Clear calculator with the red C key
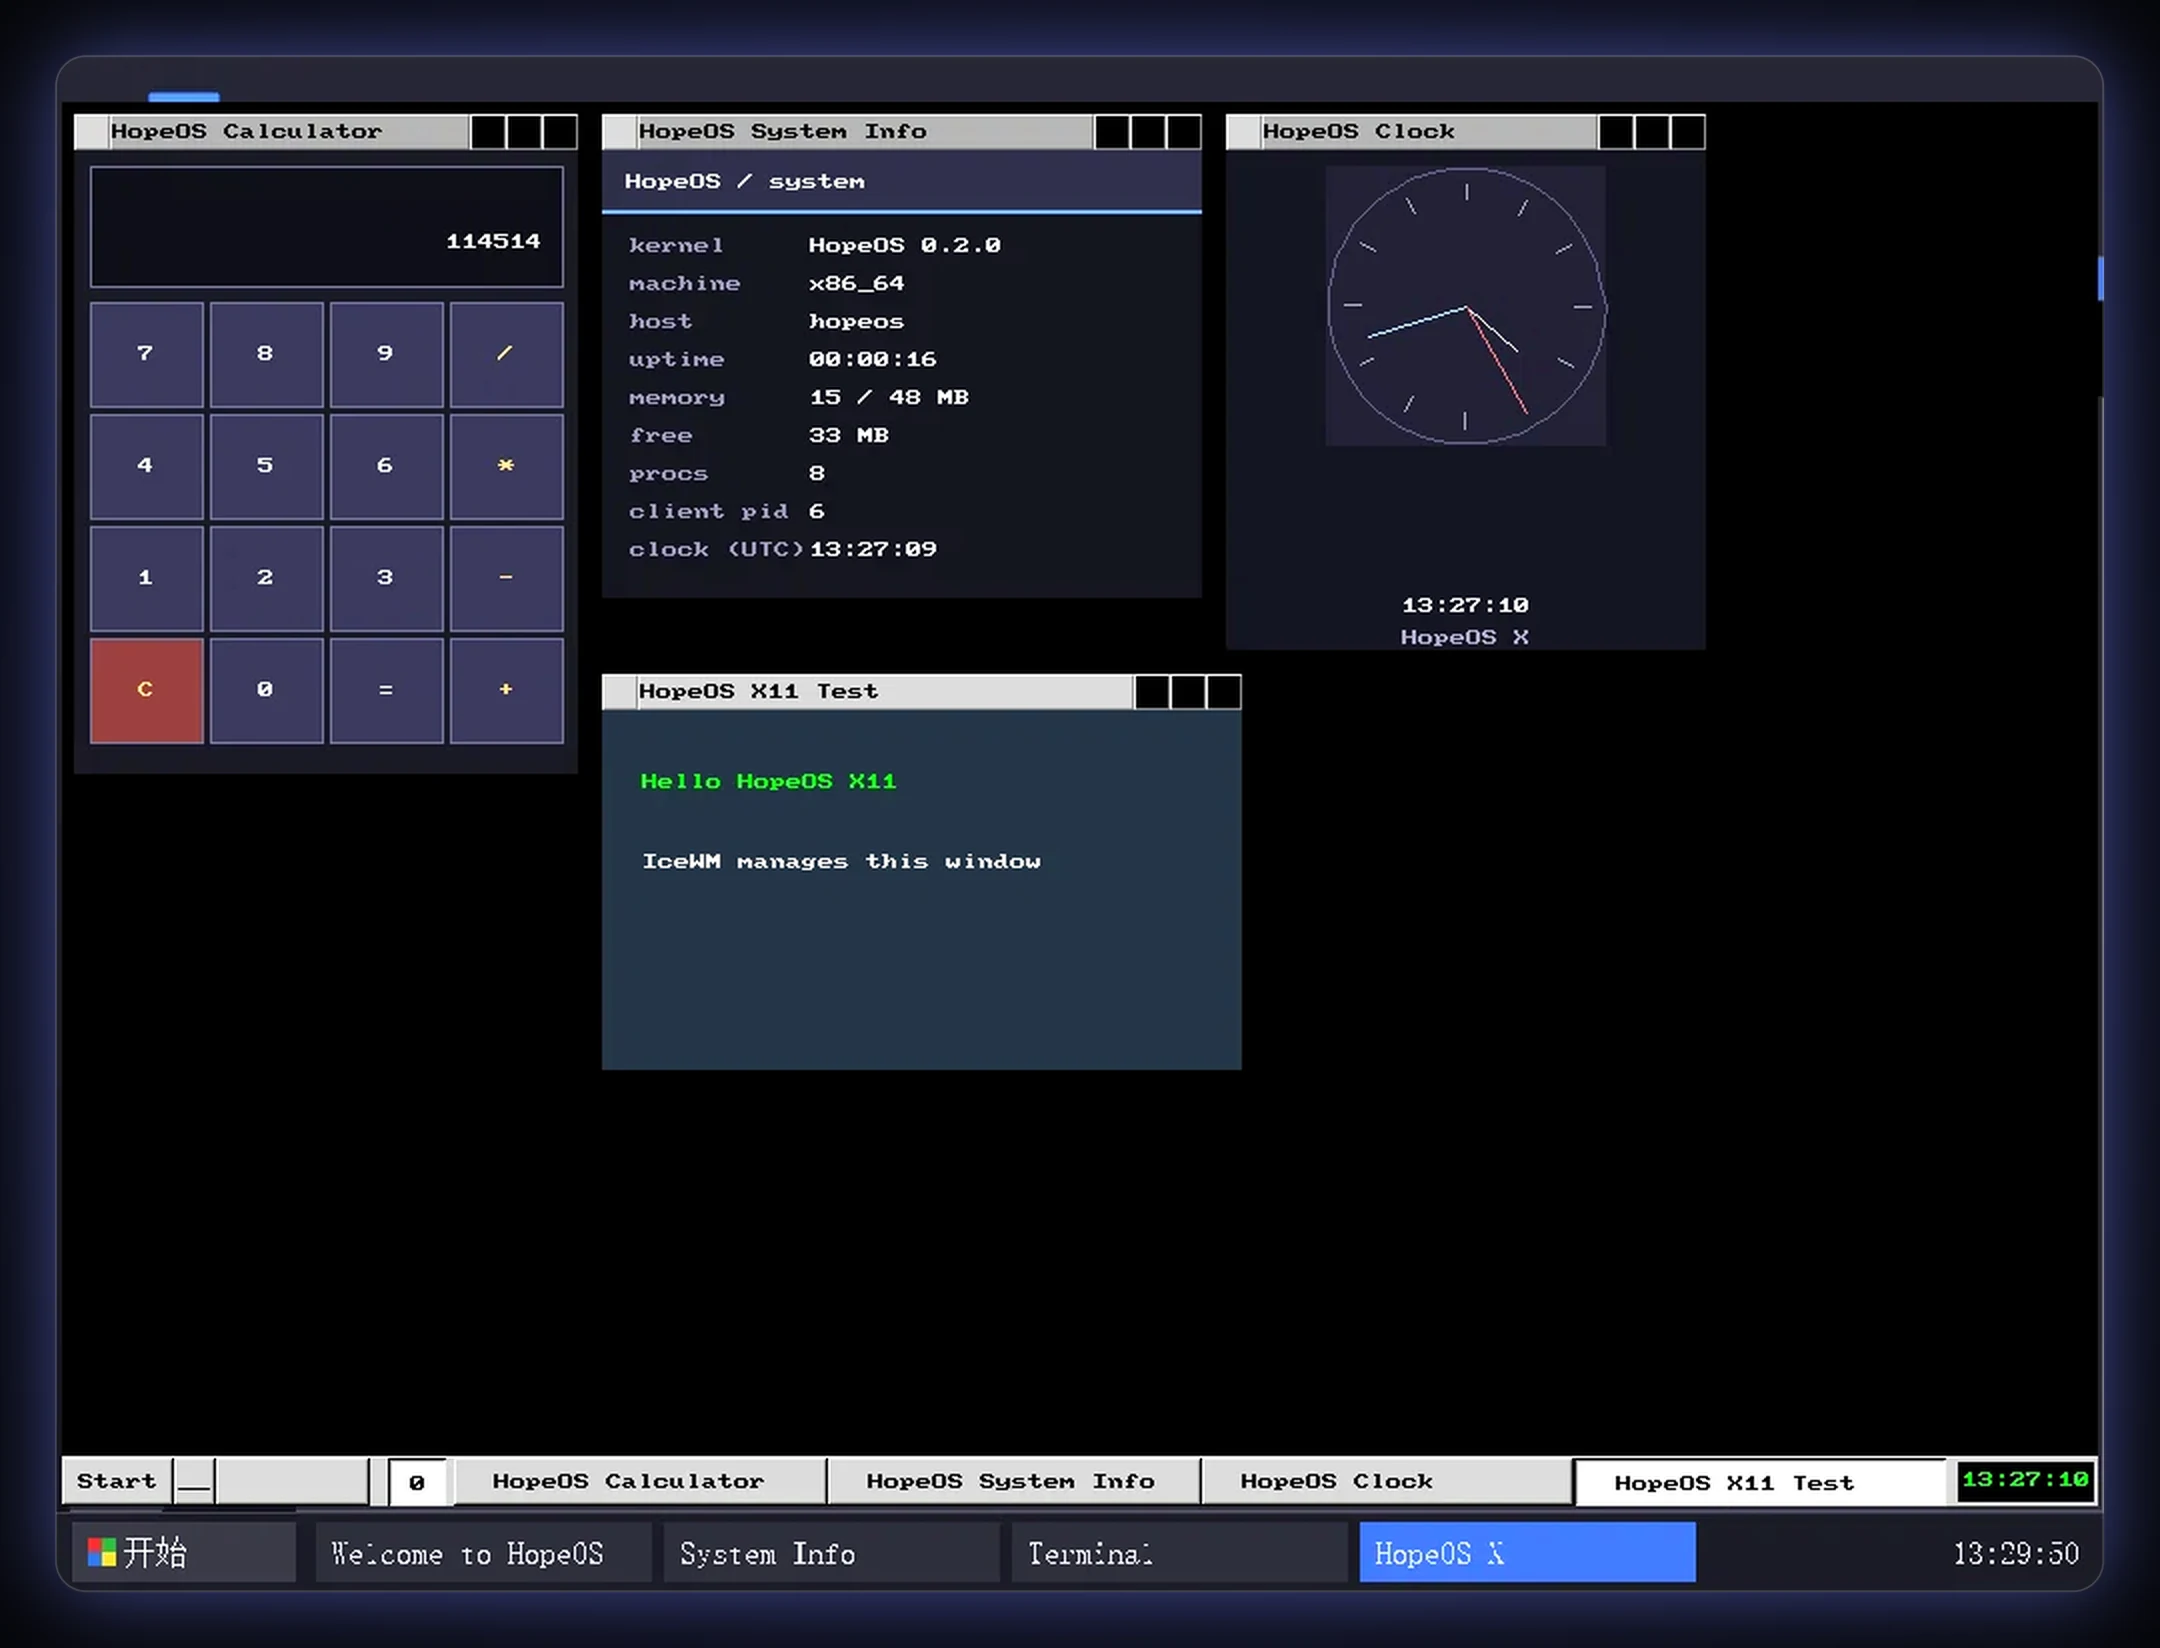Image resolution: width=2160 pixels, height=1648 pixels. tap(146, 690)
